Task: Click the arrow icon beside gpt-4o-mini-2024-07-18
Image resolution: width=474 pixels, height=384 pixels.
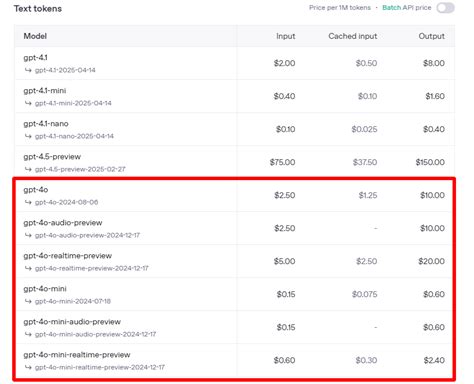Action: click(x=28, y=301)
